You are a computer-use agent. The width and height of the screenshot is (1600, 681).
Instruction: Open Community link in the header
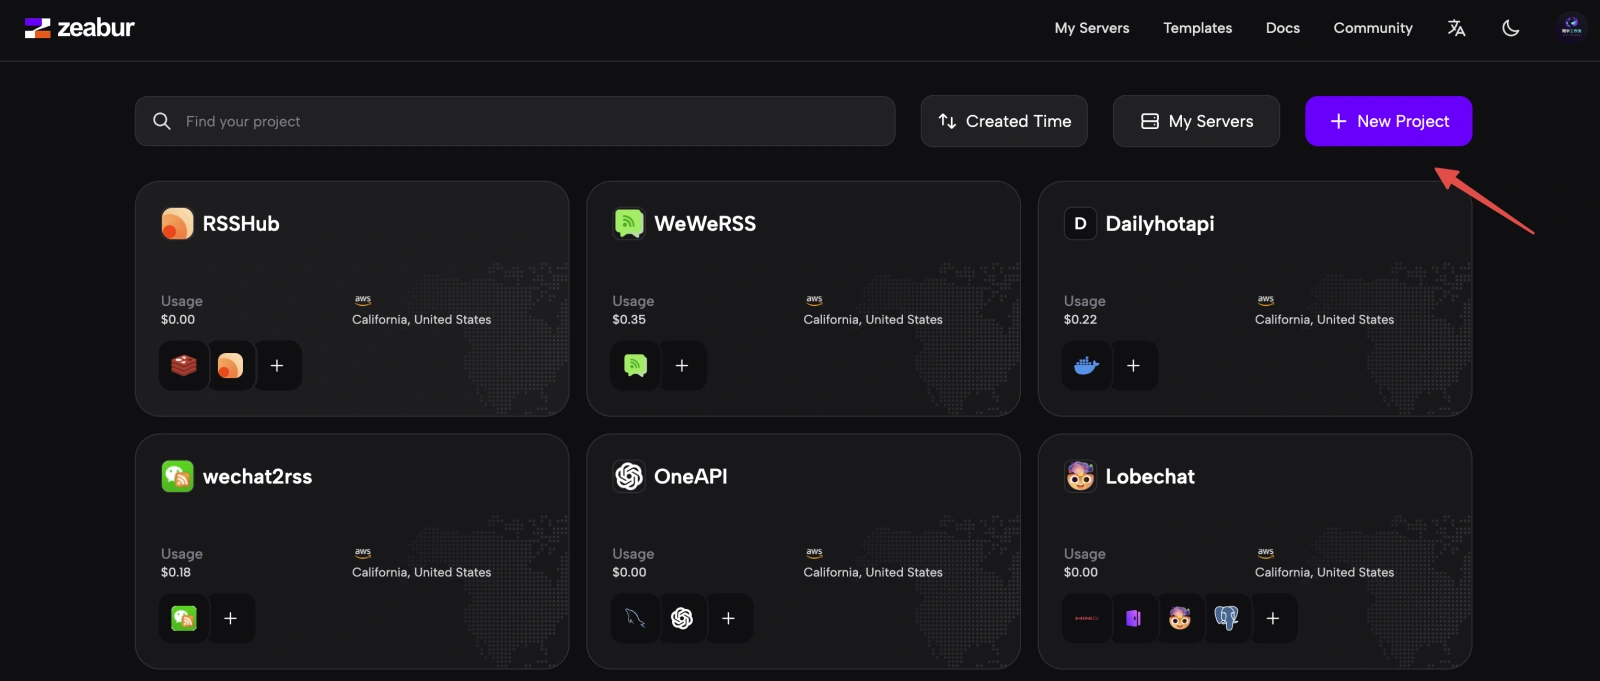1372,28
